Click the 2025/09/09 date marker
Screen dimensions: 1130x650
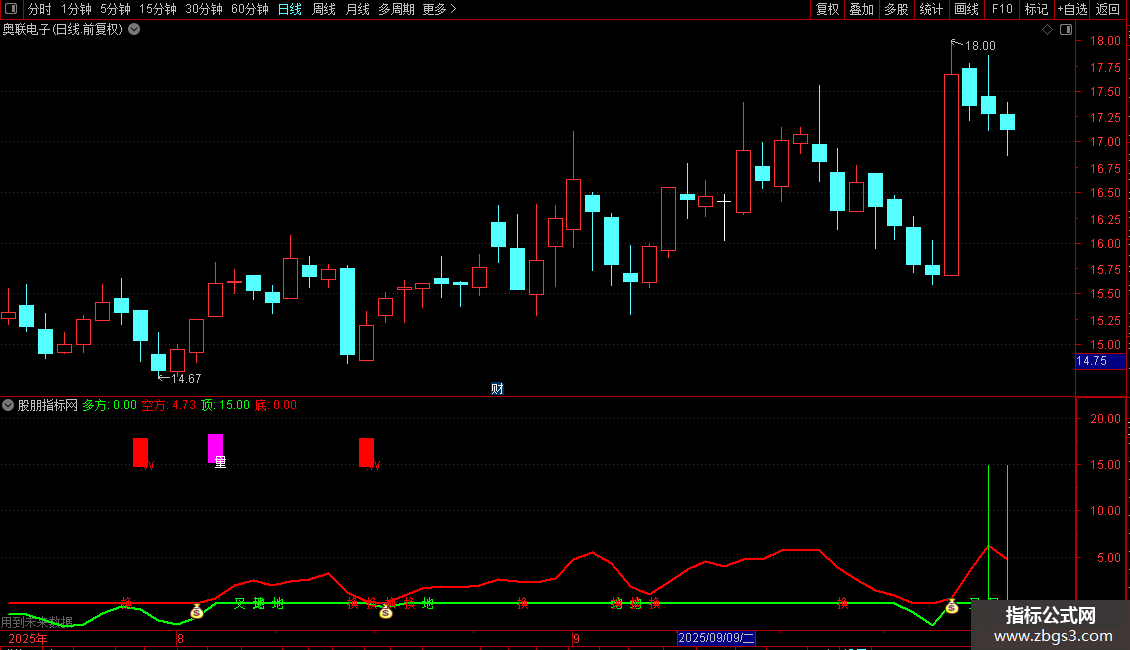pyautogui.click(x=716, y=638)
